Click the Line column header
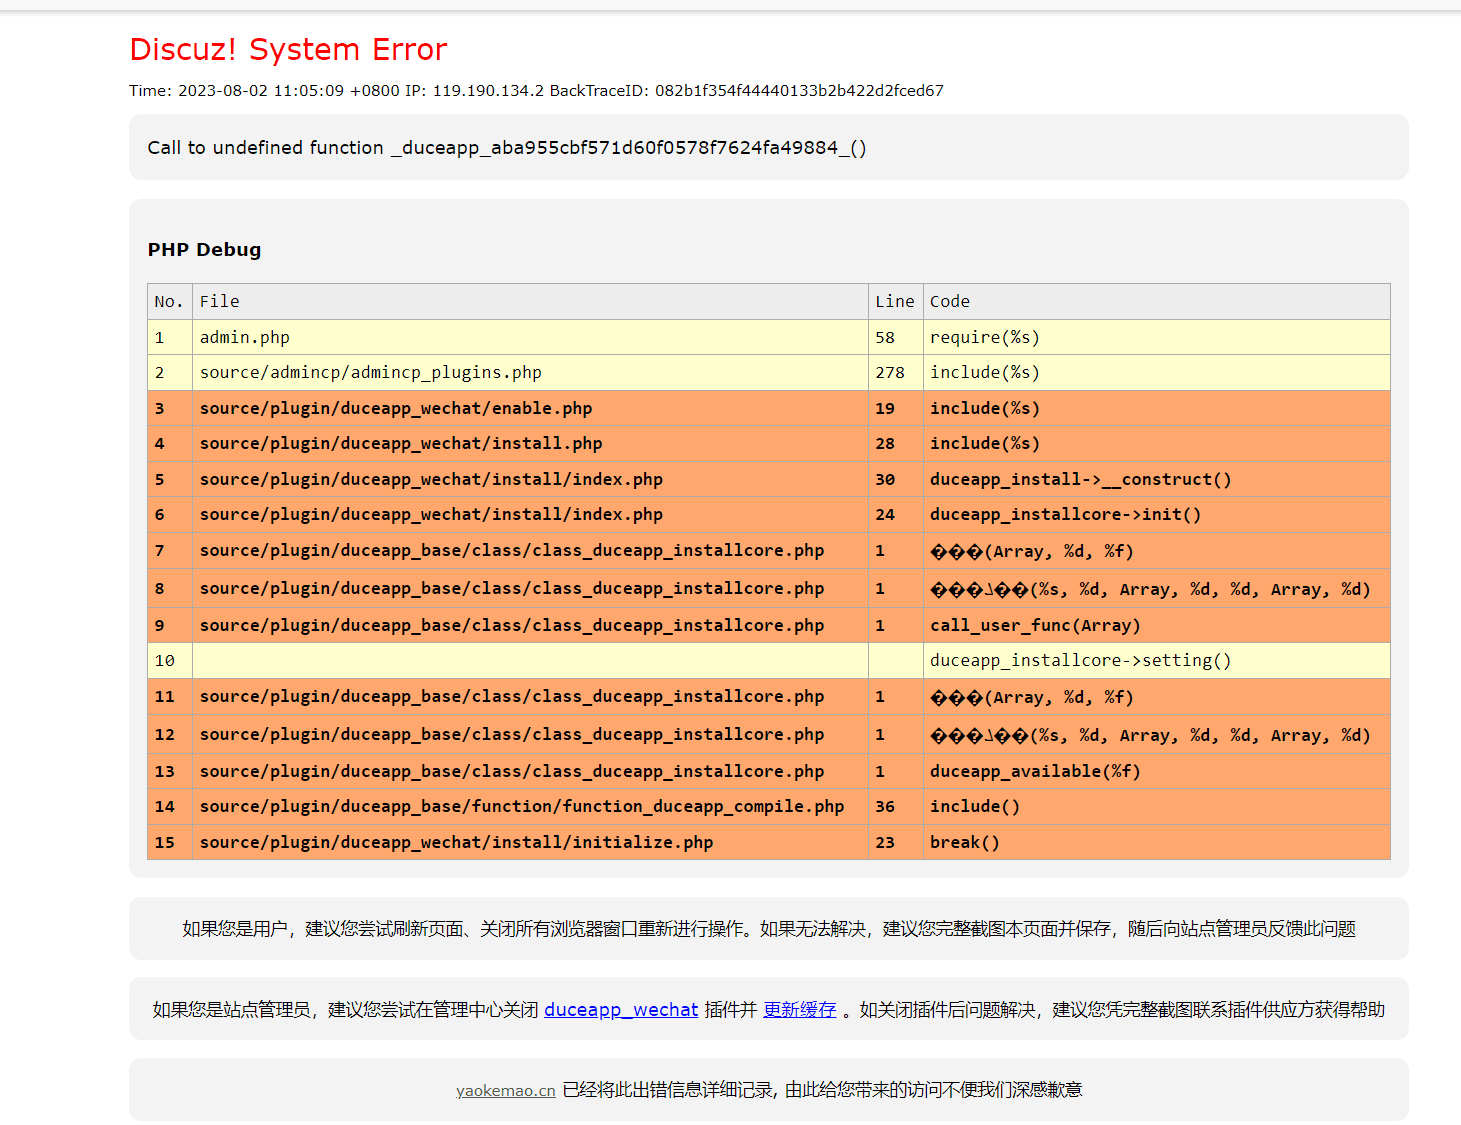The height and width of the screenshot is (1125, 1461). pyautogui.click(x=895, y=301)
